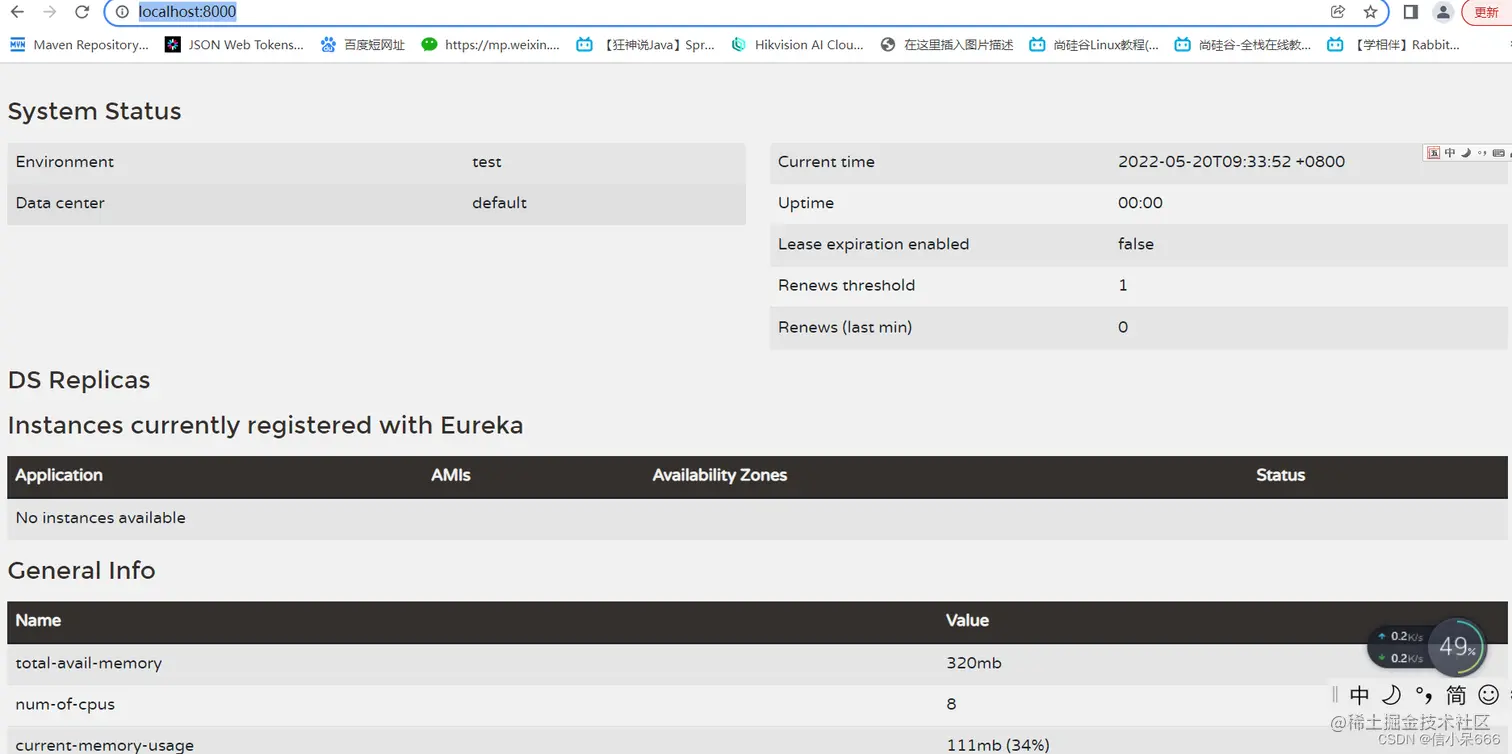1512x754 pixels.
Task: Open the 【狂神说Java】Spr... bookmark
Action: [646, 44]
